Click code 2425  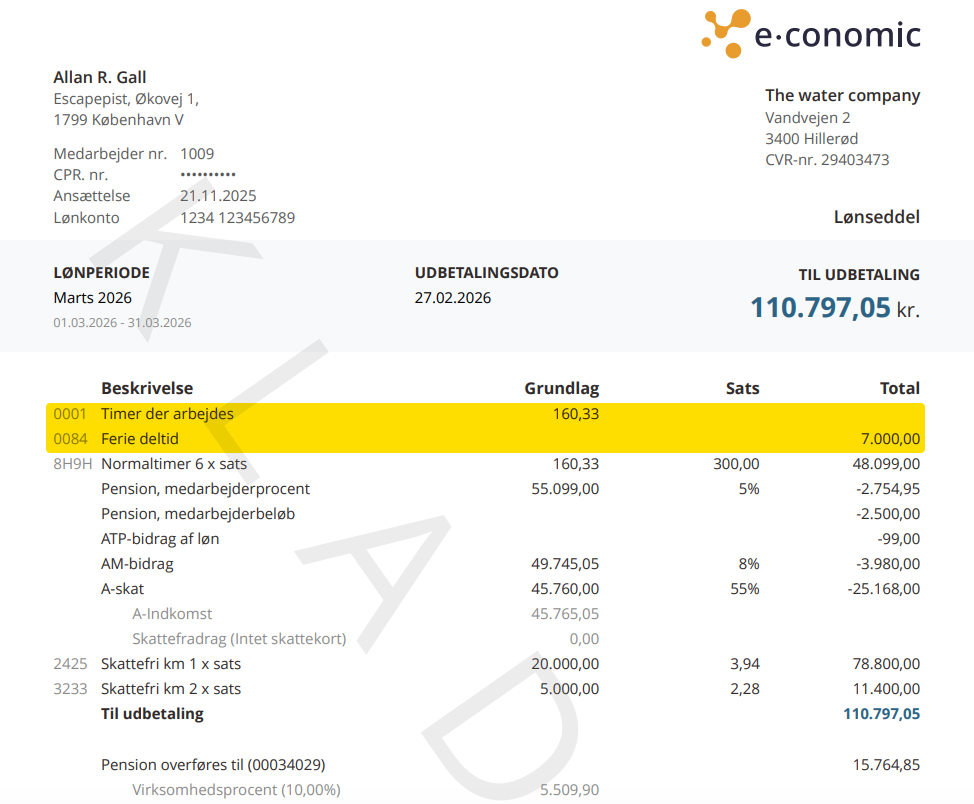point(70,664)
